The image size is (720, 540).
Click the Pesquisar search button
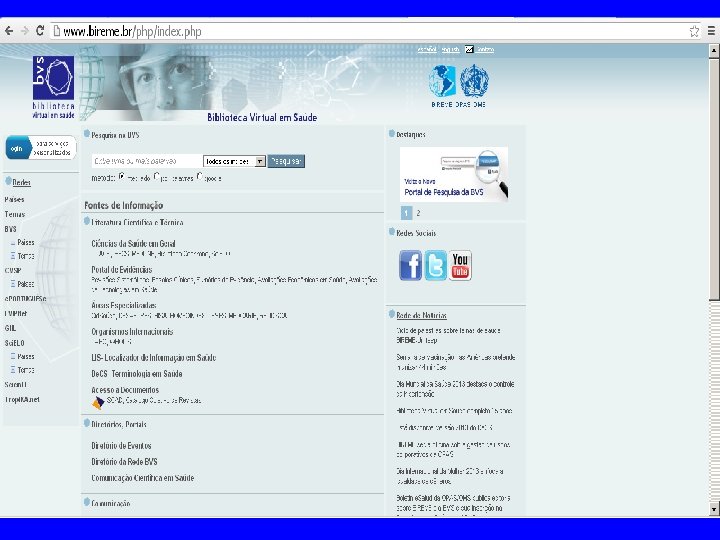click(x=286, y=161)
